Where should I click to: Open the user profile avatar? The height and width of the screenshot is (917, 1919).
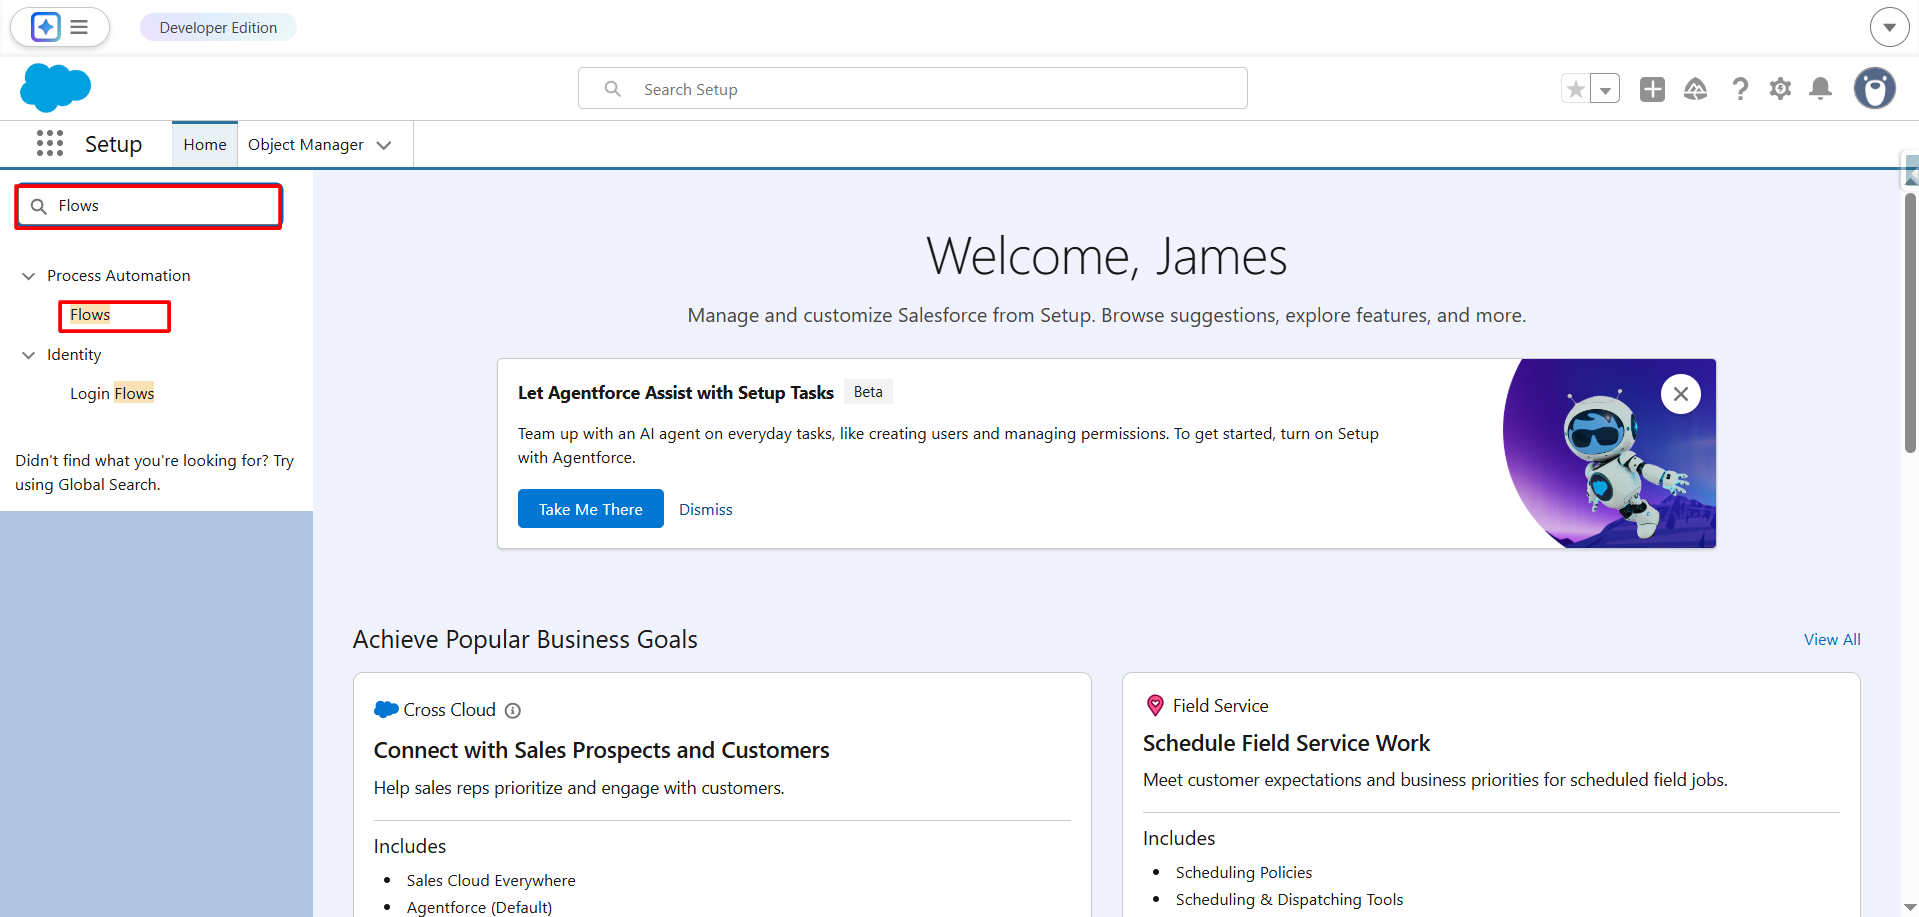[x=1874, y=89]
